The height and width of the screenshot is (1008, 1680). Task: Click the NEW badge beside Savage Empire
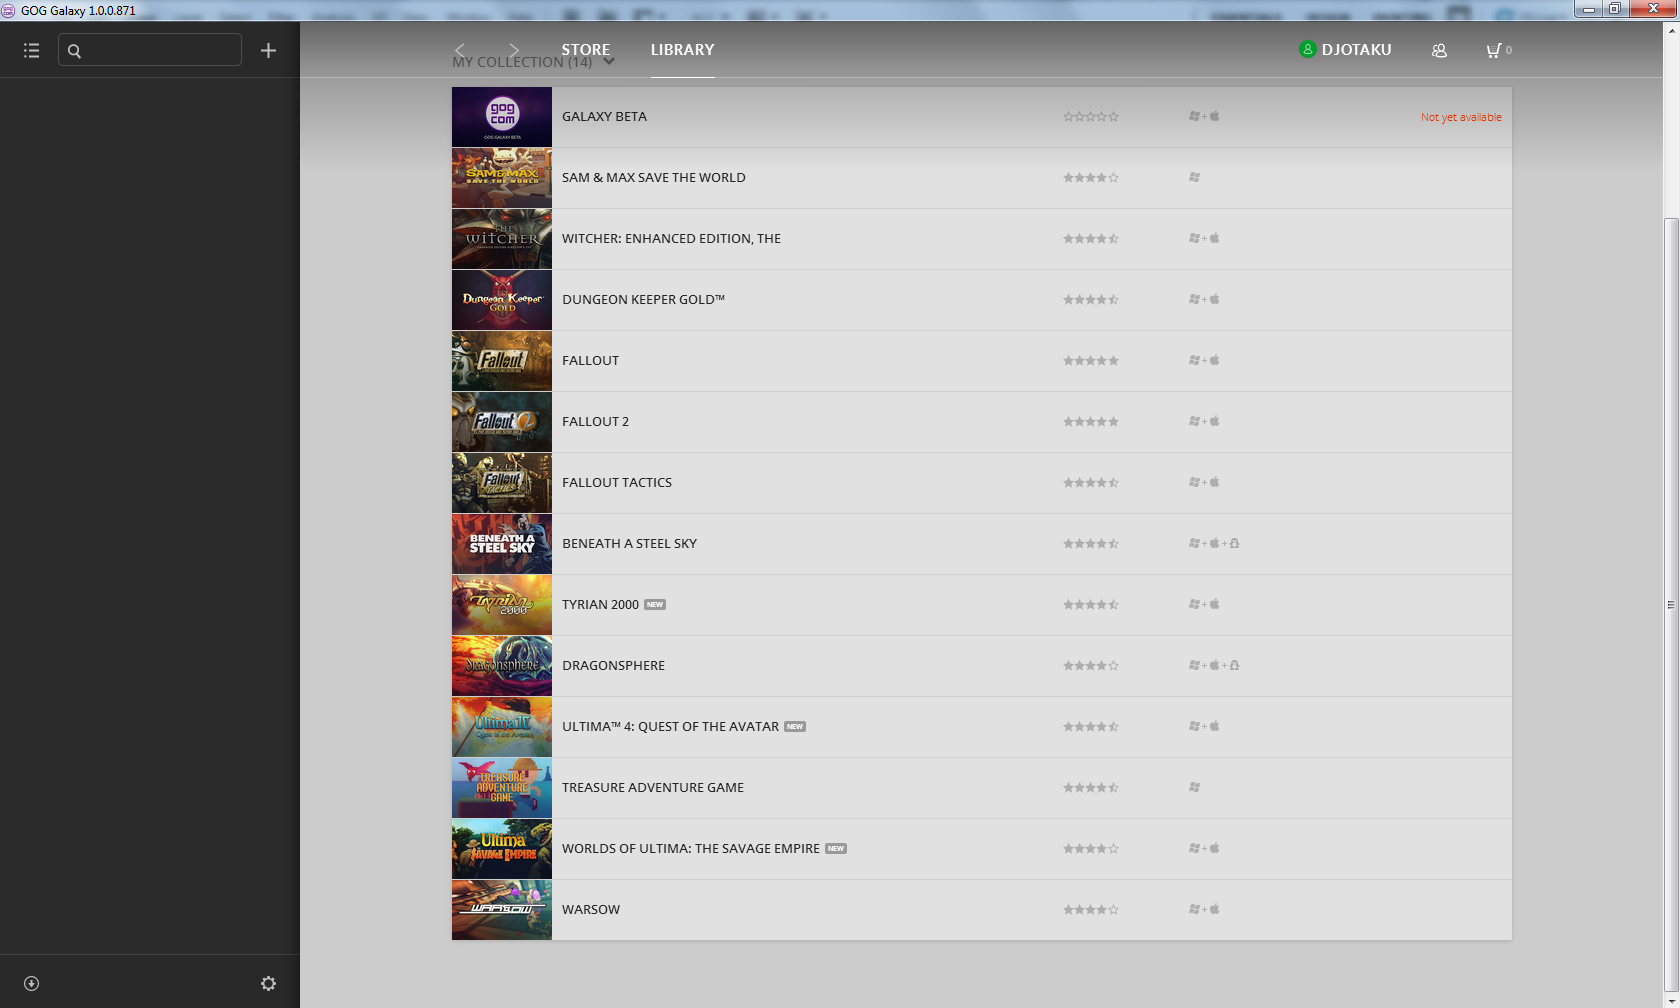click(836, 849)
